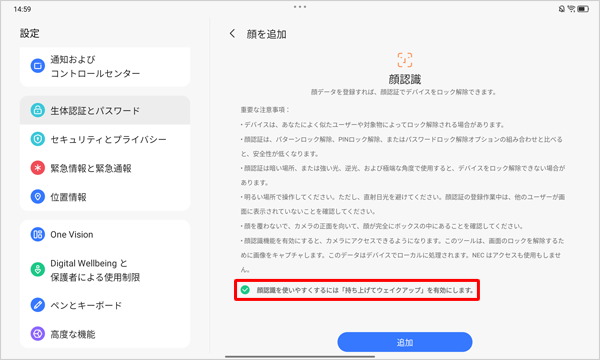
Task: Click the location information pin icon
Action: (38, 197)
